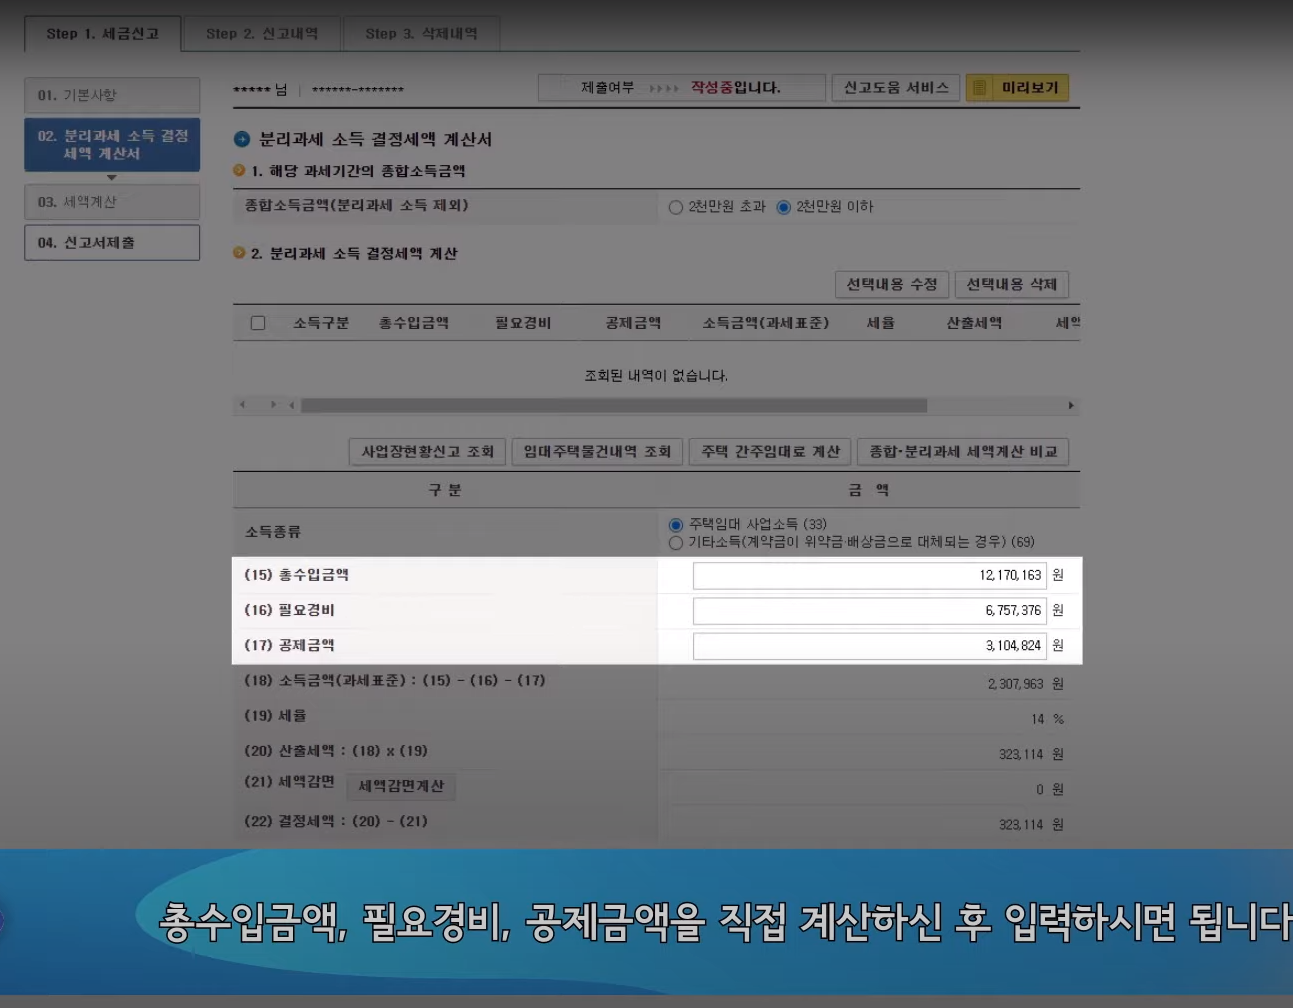
Task: Select the 기타소득 (69) radio button
Action: click(x=676, y=543)
